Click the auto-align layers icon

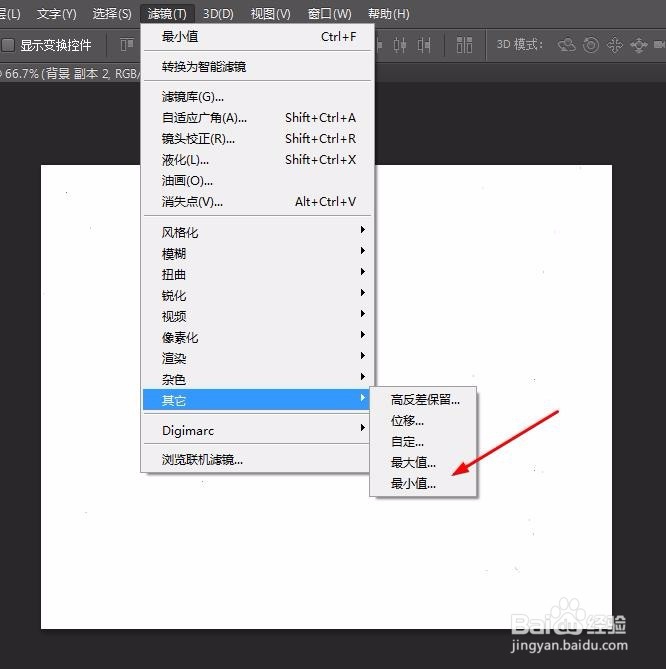point(464,45)
